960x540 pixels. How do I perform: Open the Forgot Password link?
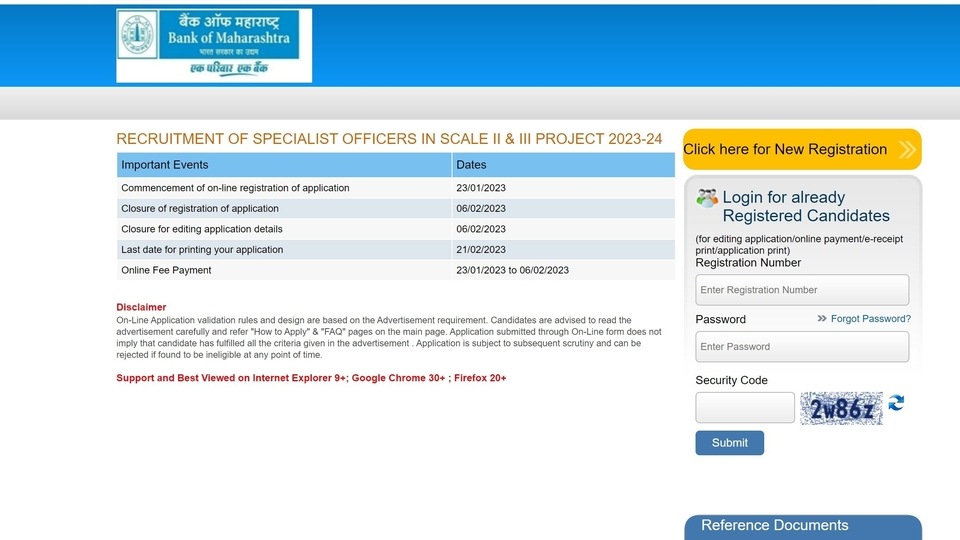(x=871, y=318)
